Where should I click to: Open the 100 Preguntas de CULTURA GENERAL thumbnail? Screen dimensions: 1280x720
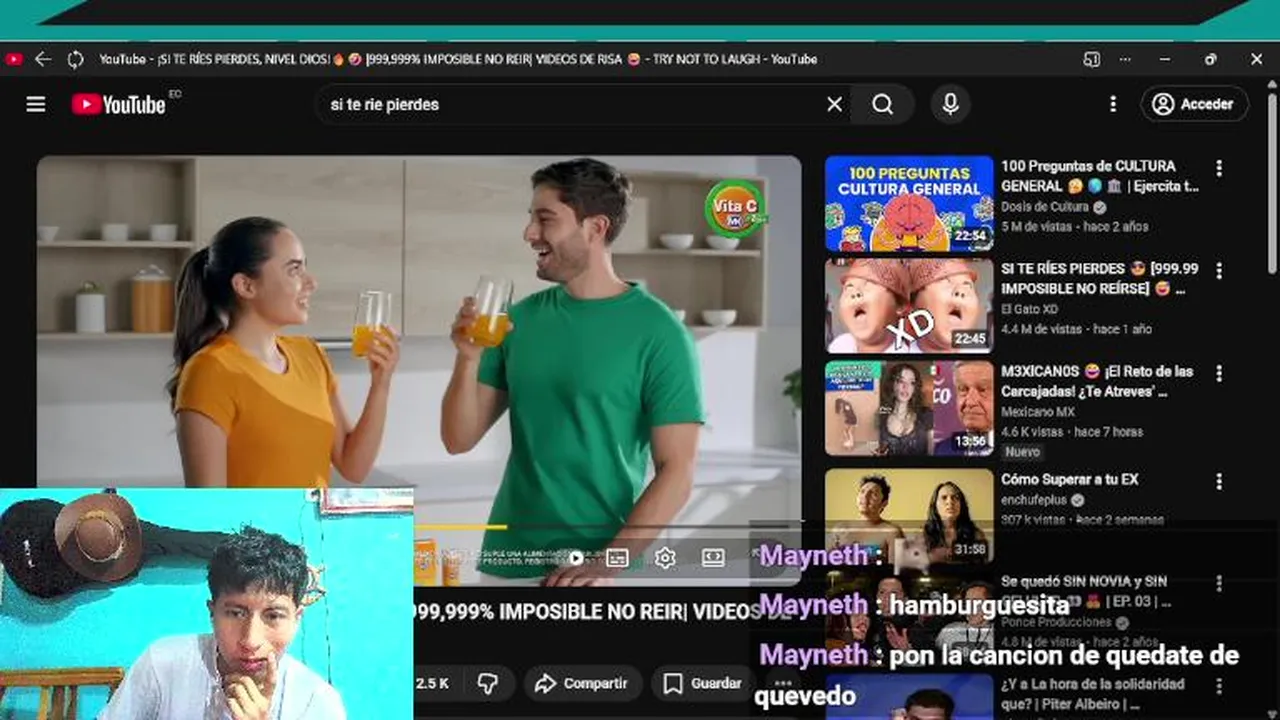point(909,203)
